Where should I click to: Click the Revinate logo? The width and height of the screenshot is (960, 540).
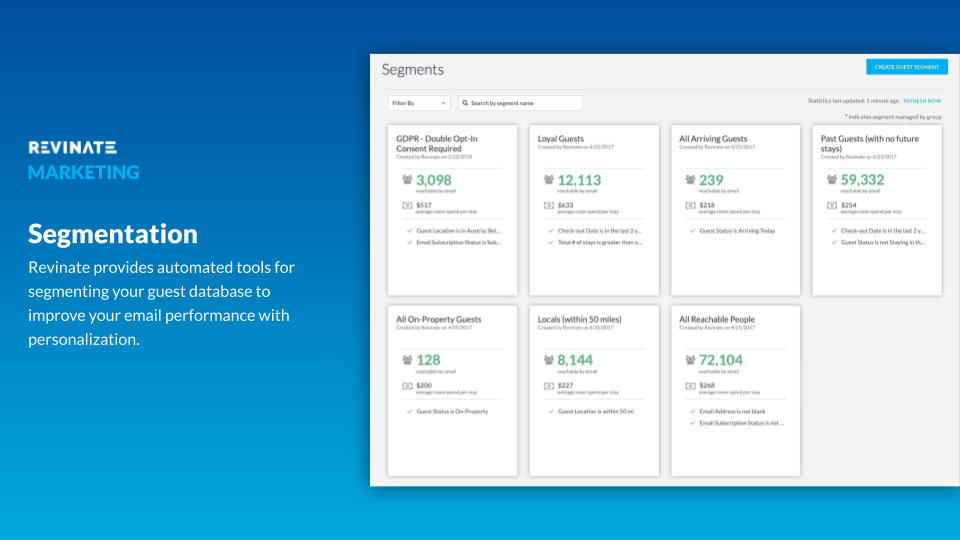pyautogui.click(x=72, y=148)
